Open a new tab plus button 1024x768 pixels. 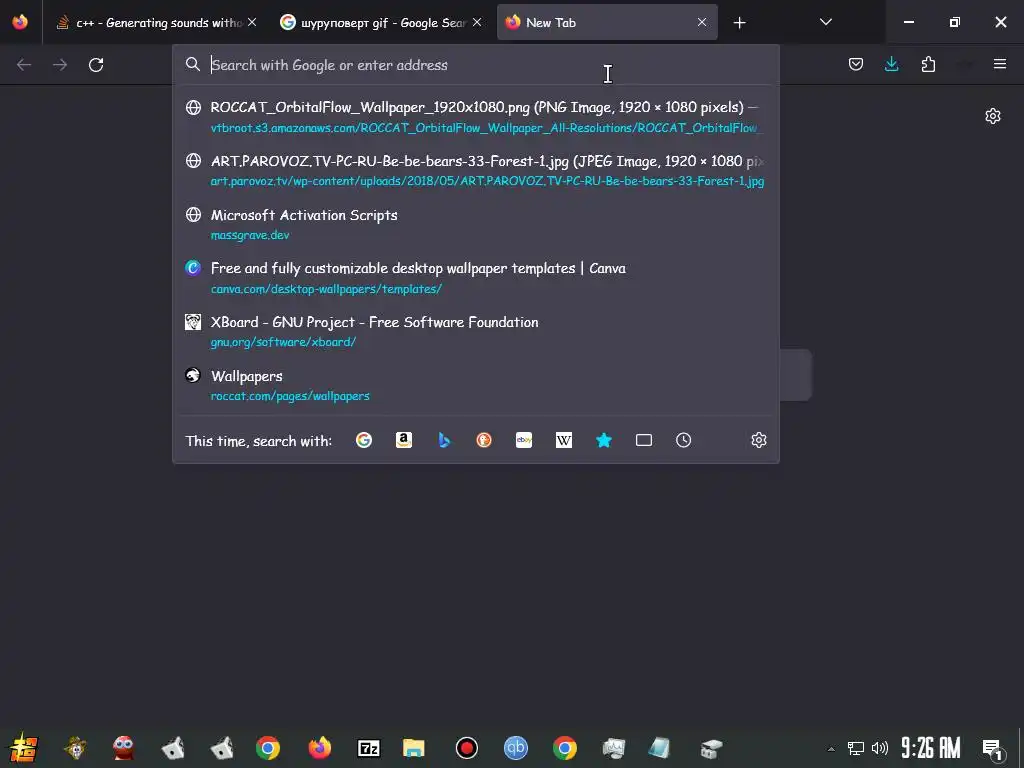point(739,23)
